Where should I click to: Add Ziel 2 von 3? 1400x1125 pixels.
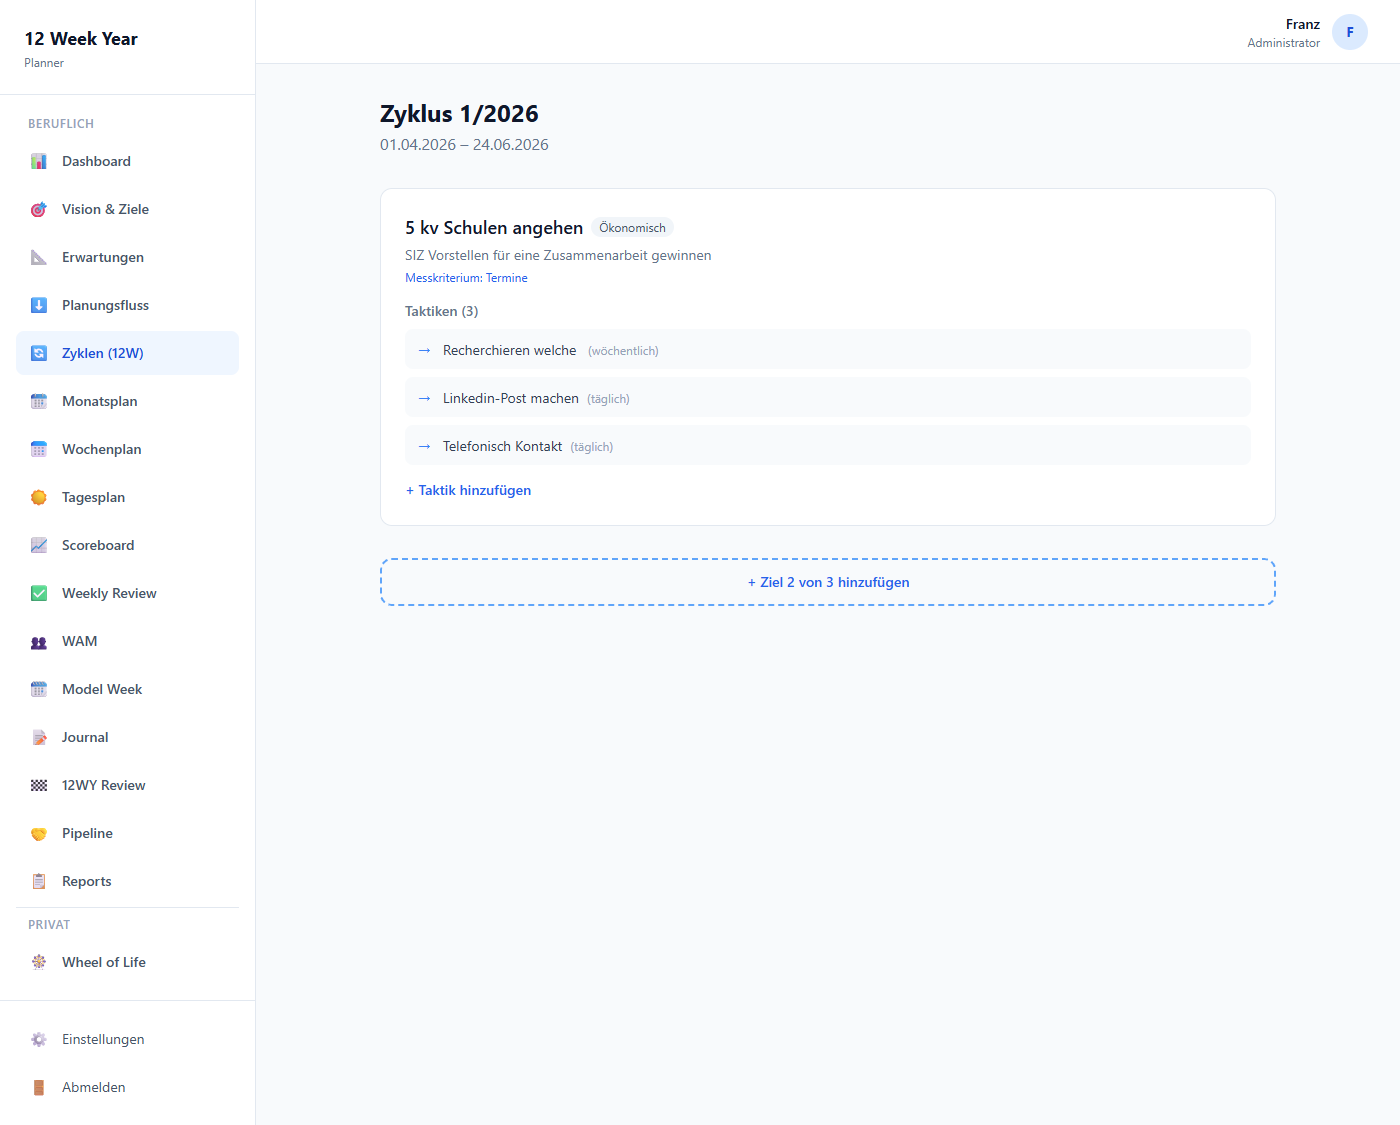coord(828,583)
